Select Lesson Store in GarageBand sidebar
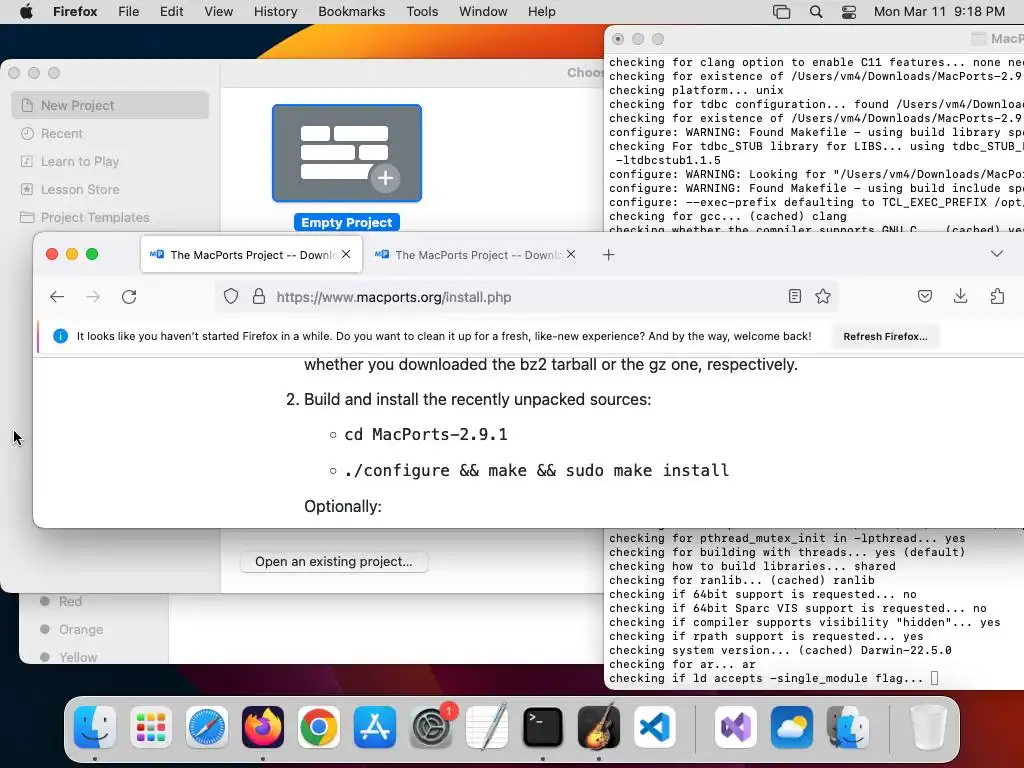This screenshot has width=1024, height=768. tap(110, 189)
